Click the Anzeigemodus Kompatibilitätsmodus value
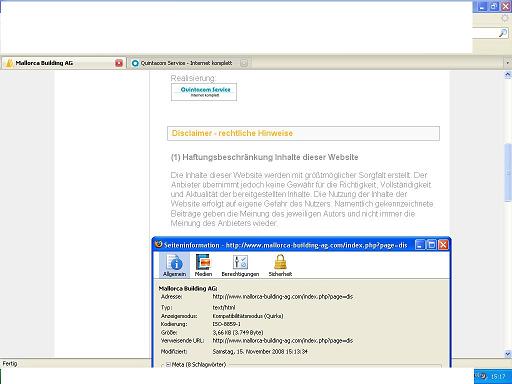This screenshot has height=384, width=512. 248,316
